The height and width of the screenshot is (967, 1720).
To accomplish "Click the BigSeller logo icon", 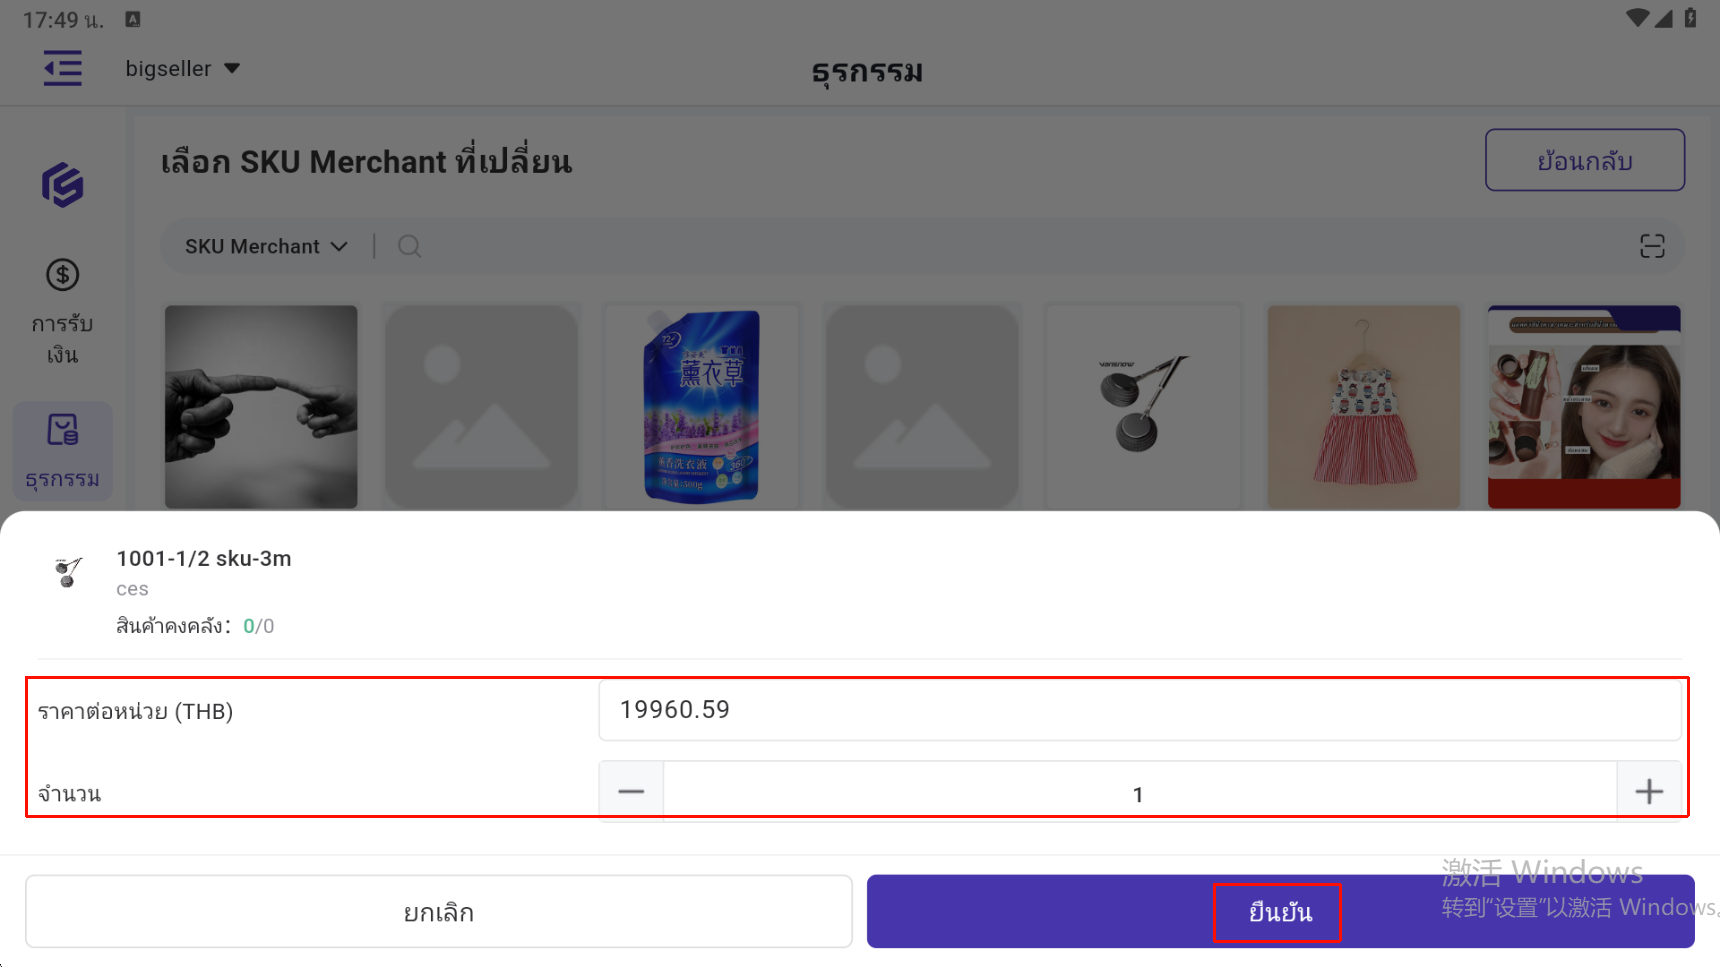I will (x=62, y=185).
